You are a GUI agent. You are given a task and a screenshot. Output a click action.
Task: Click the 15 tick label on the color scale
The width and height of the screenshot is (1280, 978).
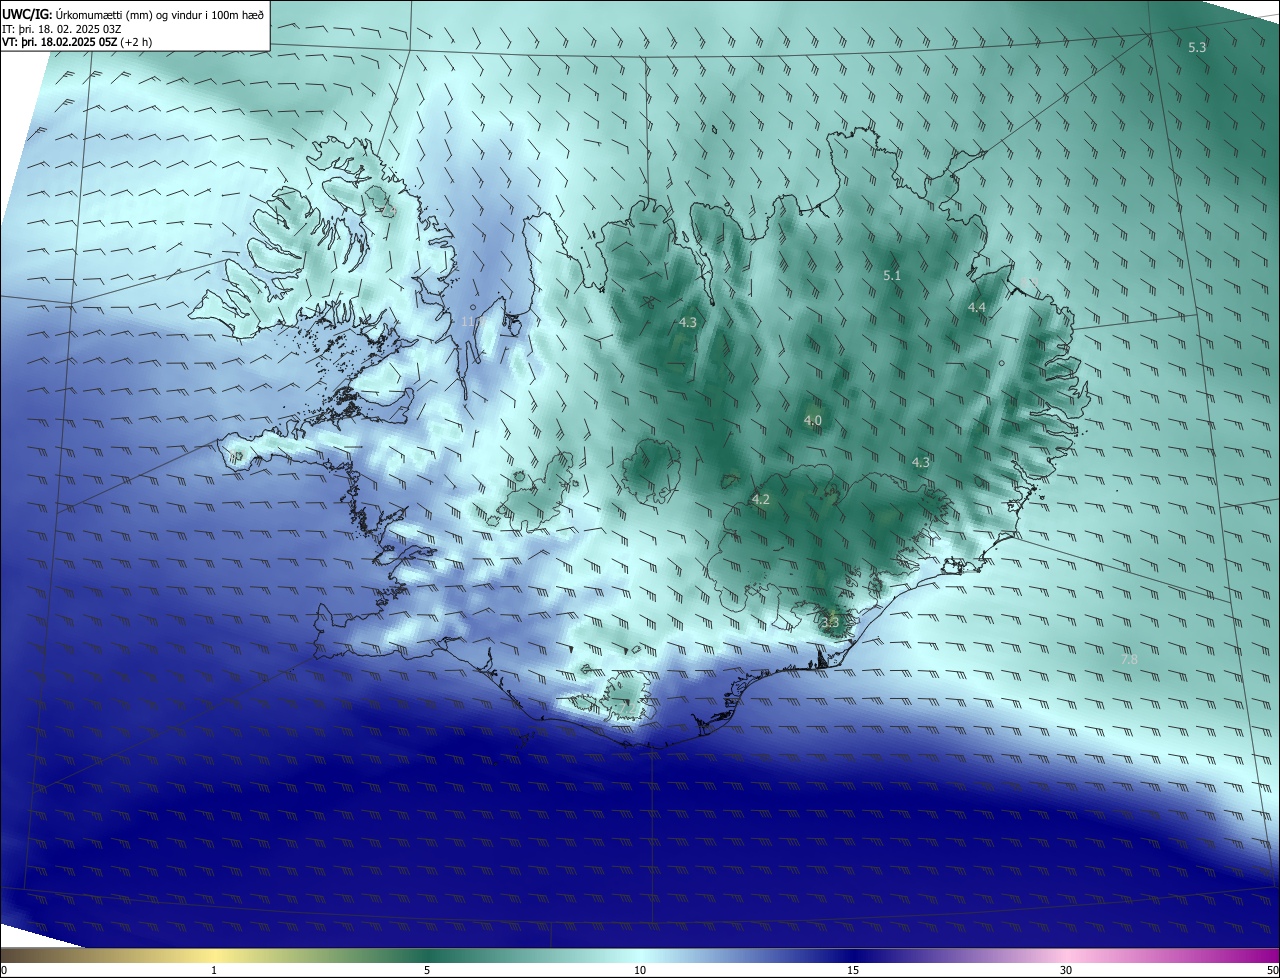tap(853, 970)
